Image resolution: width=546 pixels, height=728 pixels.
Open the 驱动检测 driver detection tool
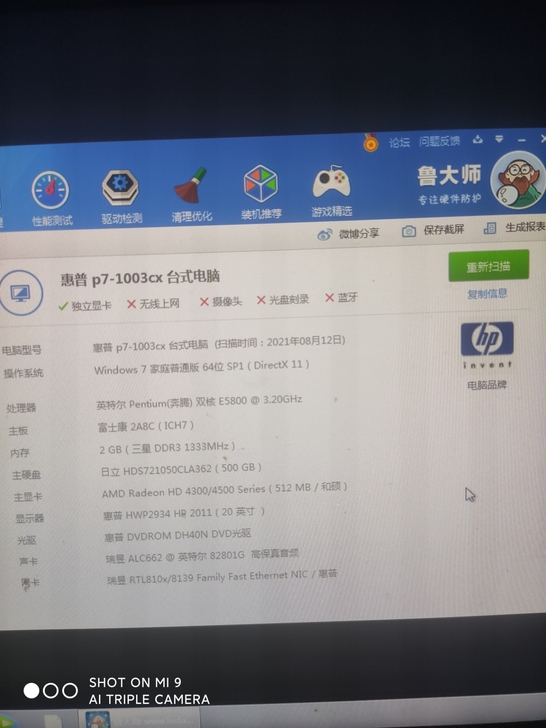click(x=121, y=197)
